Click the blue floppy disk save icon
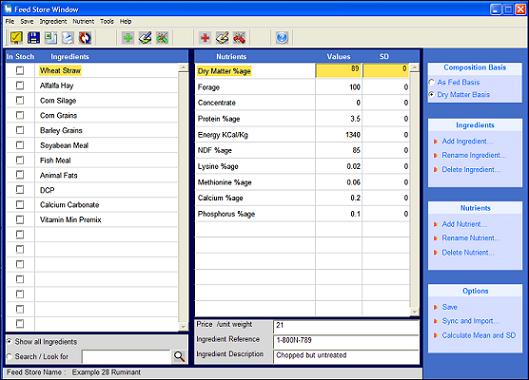This screenshot has width=529, height=380. pos(33,37)
